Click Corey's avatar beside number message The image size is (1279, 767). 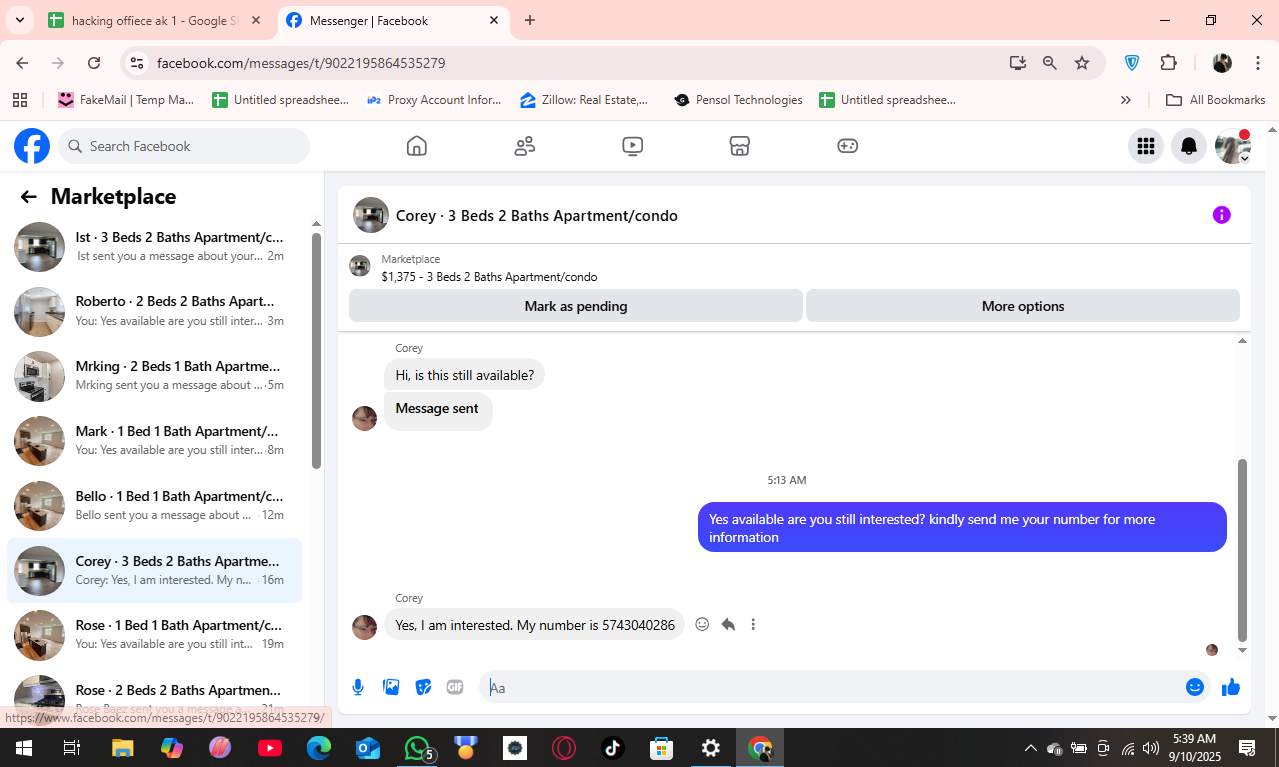365,627
